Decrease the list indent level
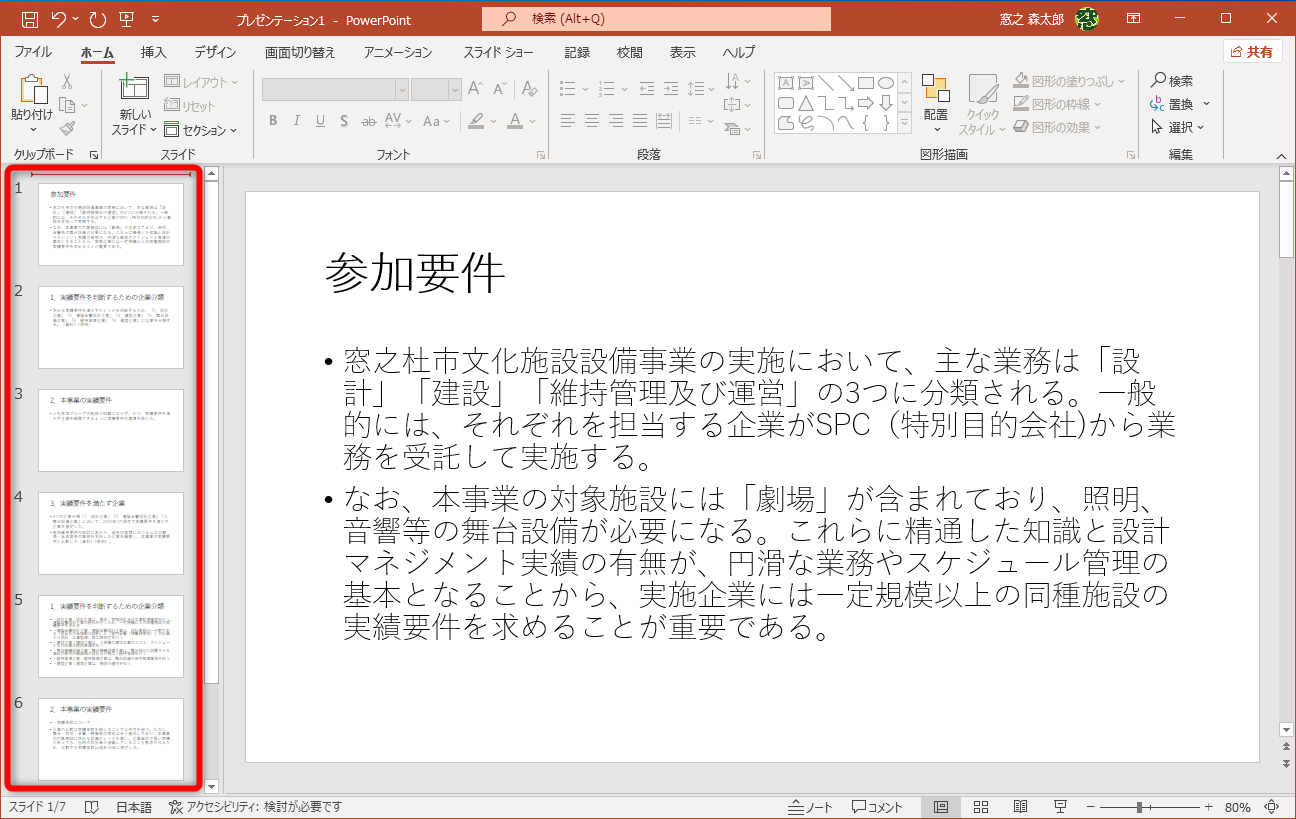The height and width of the screenshot is (819, 1296). tap(646, 89)
